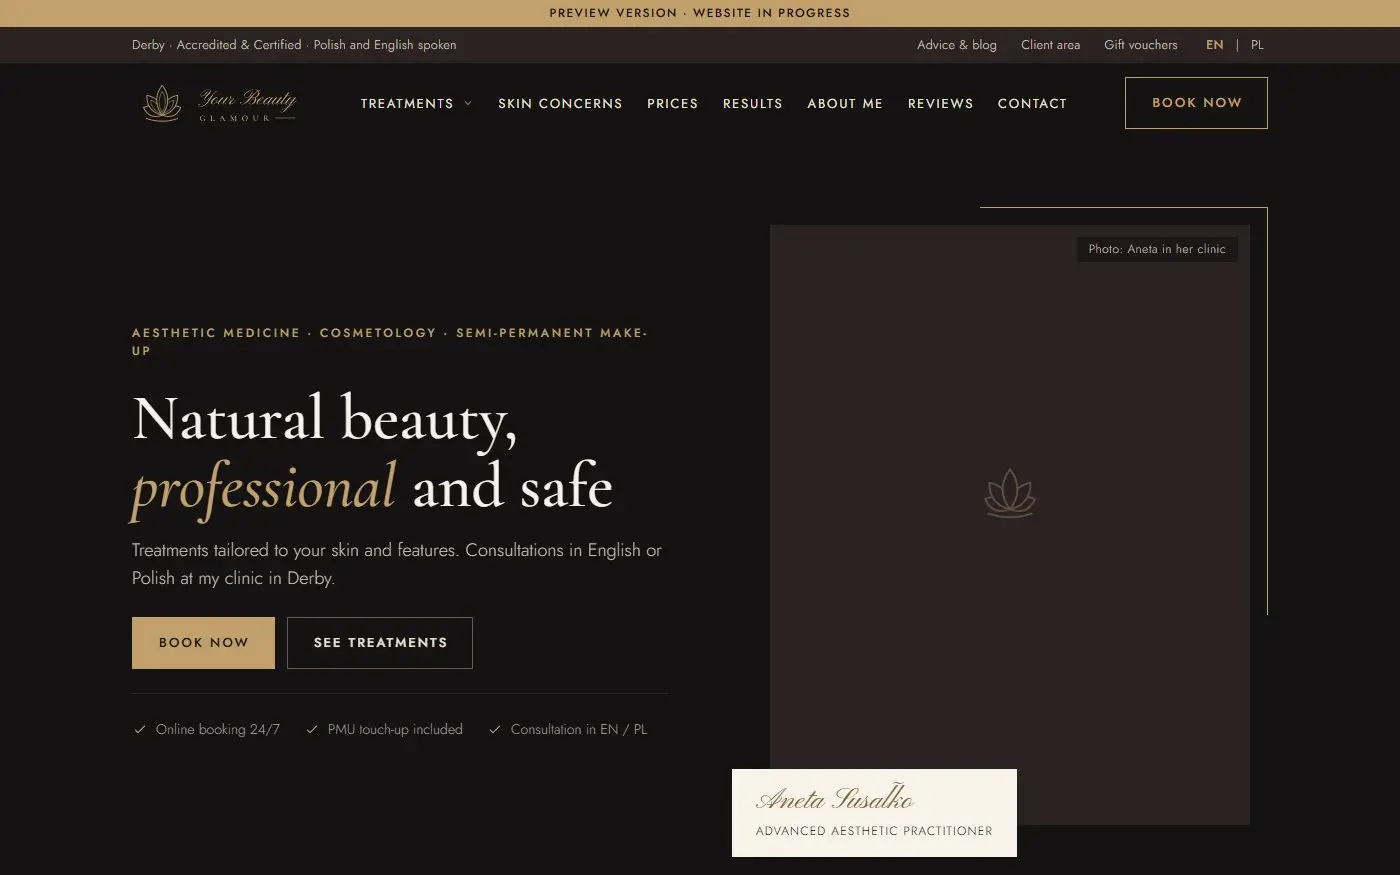Click the 'Online booking 24/7' text
This screenshot has width=1400, height=875.
click(x=218, y=730)
